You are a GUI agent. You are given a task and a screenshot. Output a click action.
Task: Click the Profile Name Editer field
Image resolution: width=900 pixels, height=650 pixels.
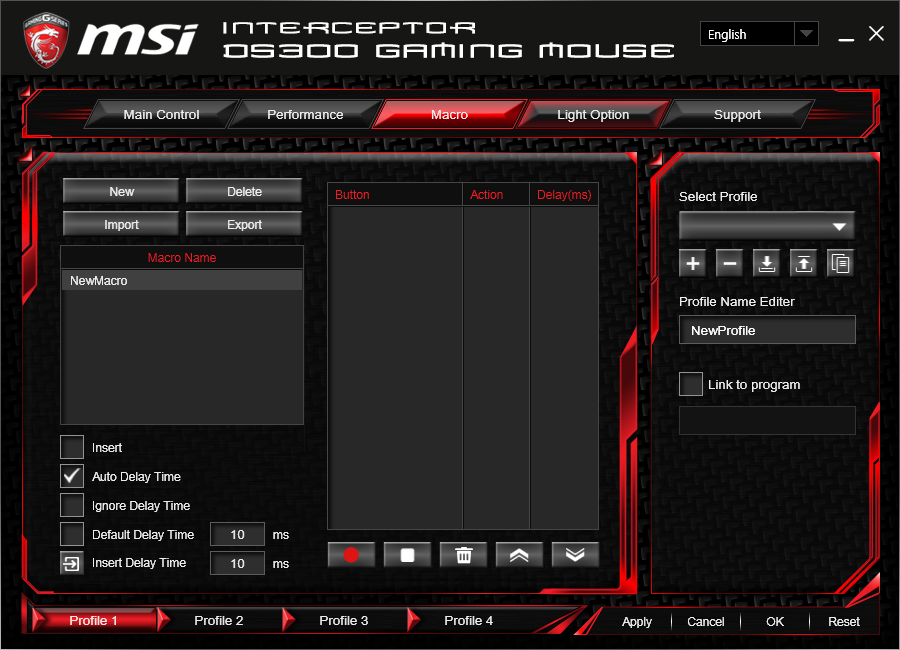767,330
